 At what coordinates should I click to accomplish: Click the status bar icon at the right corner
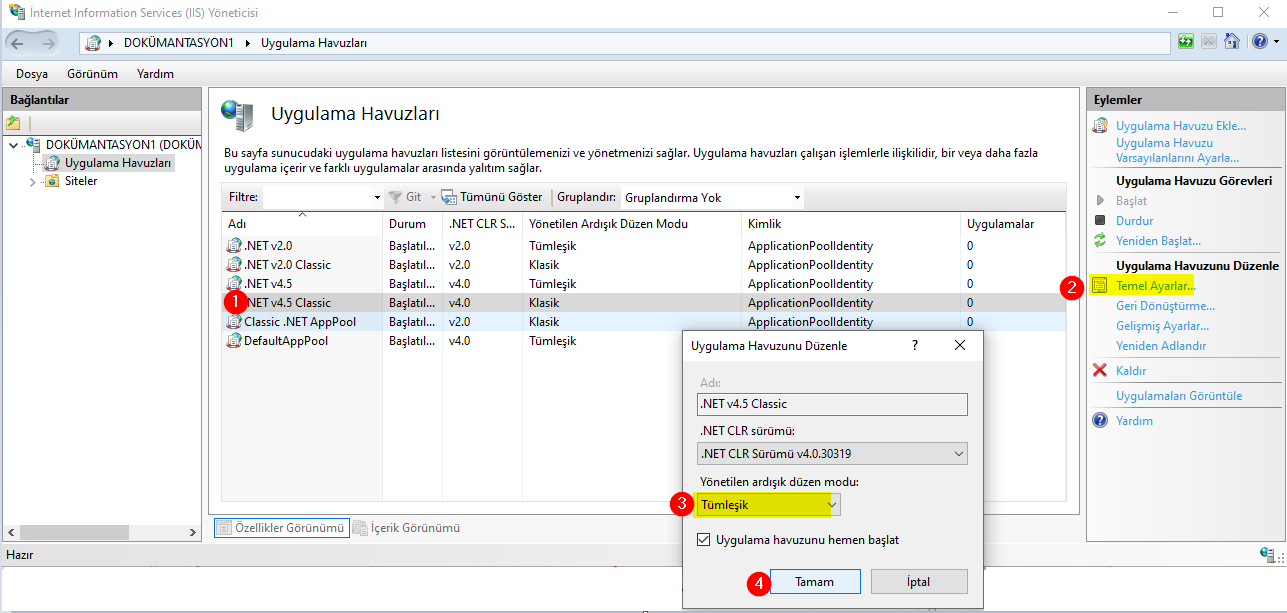(1265, 554)
